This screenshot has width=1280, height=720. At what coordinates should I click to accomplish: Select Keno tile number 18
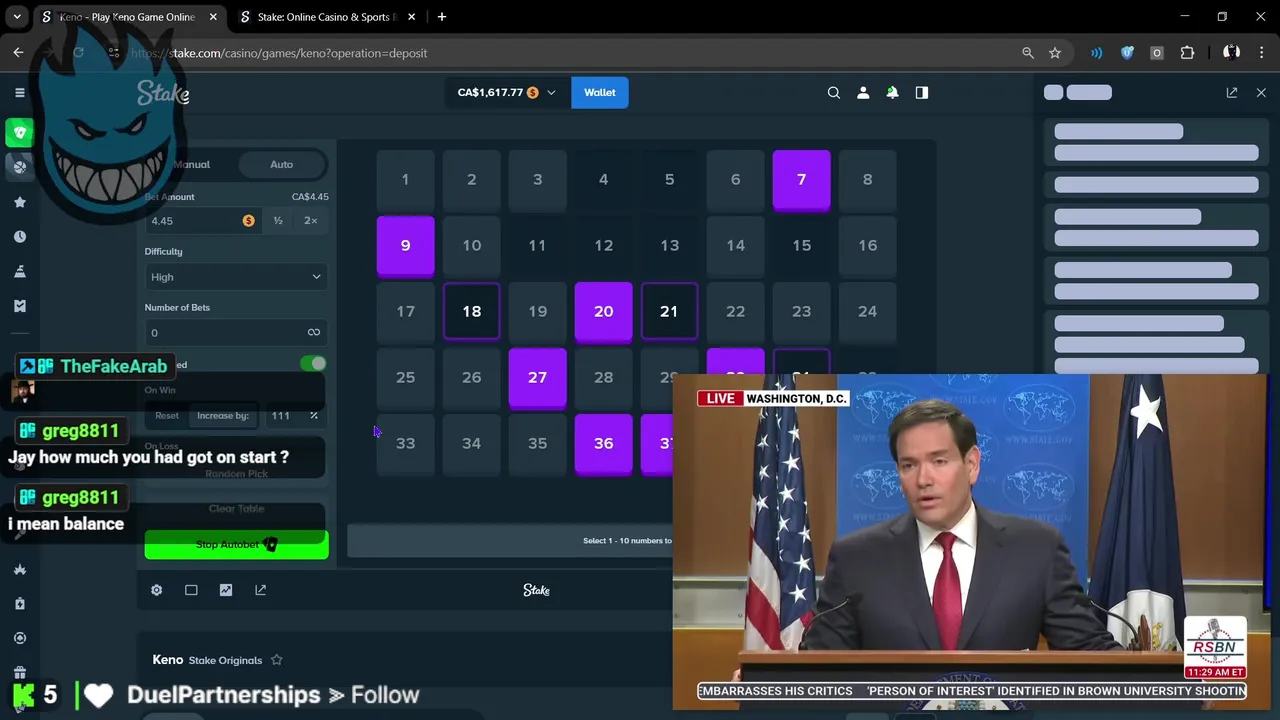(471, 312)
